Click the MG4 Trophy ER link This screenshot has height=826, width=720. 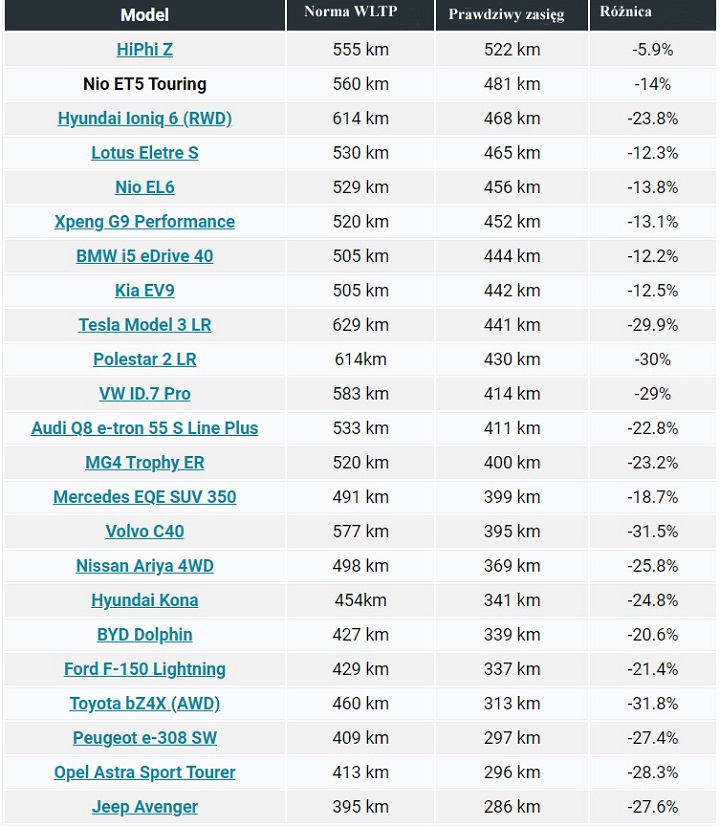pos(144,463)
